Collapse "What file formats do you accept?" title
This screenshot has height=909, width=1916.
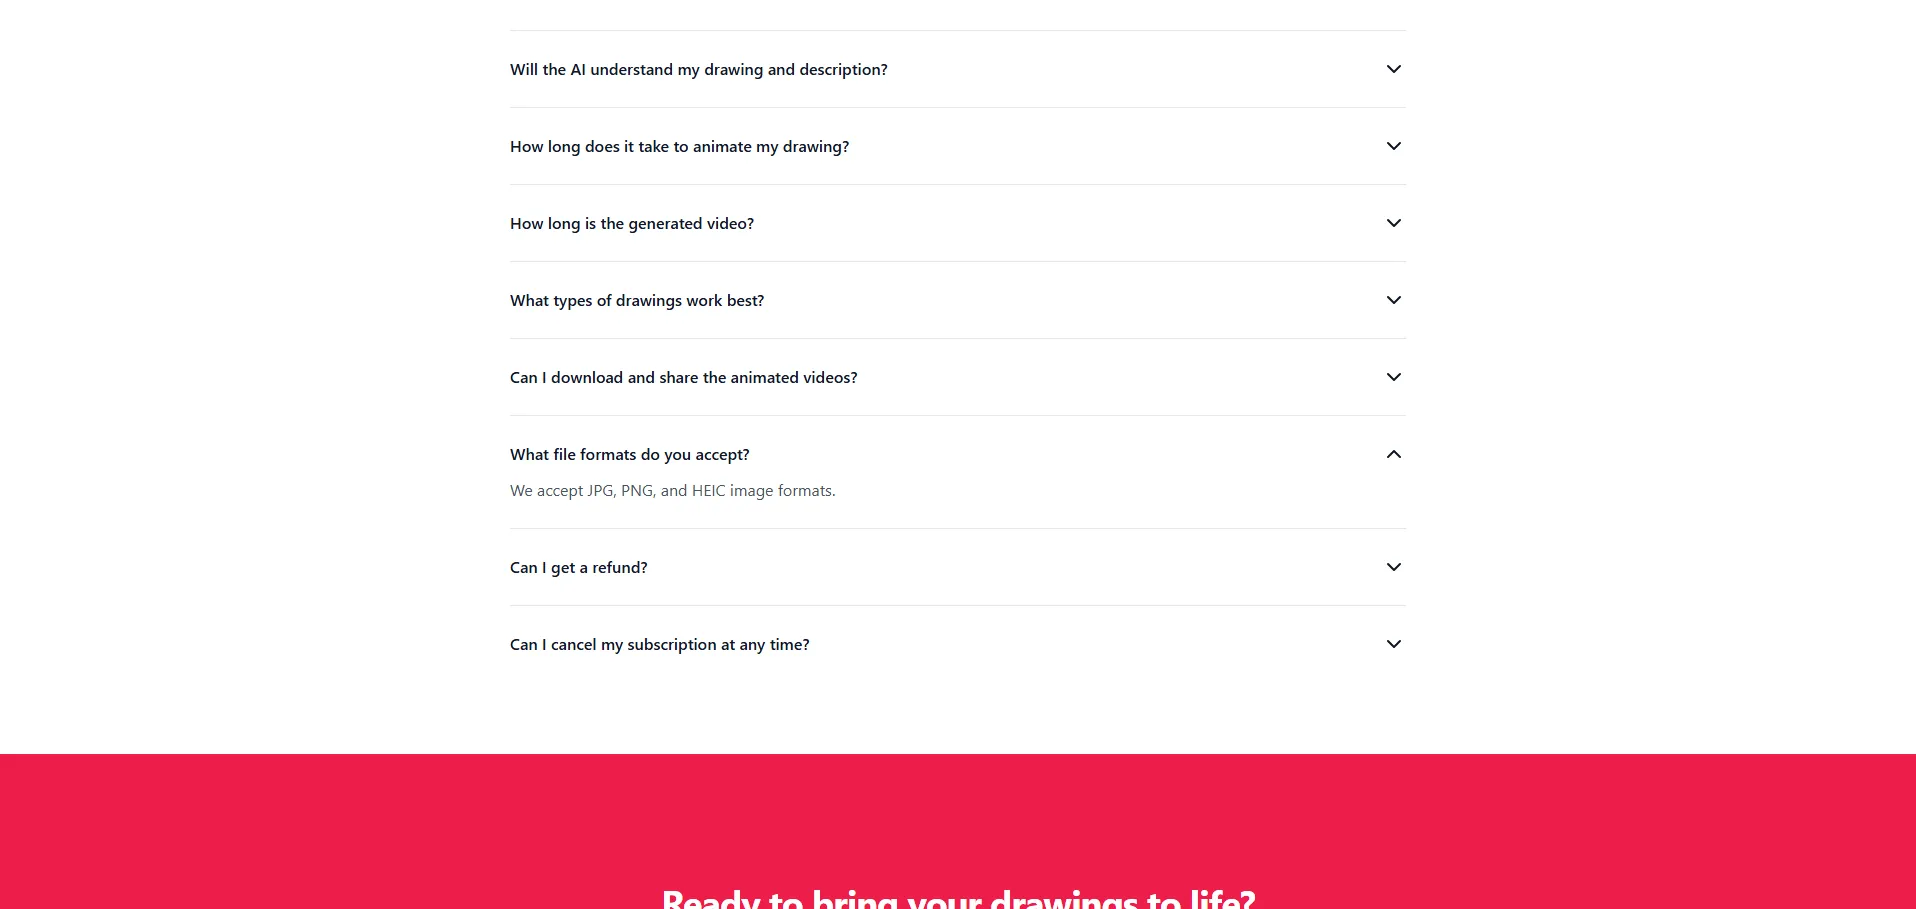click(629, 455)
